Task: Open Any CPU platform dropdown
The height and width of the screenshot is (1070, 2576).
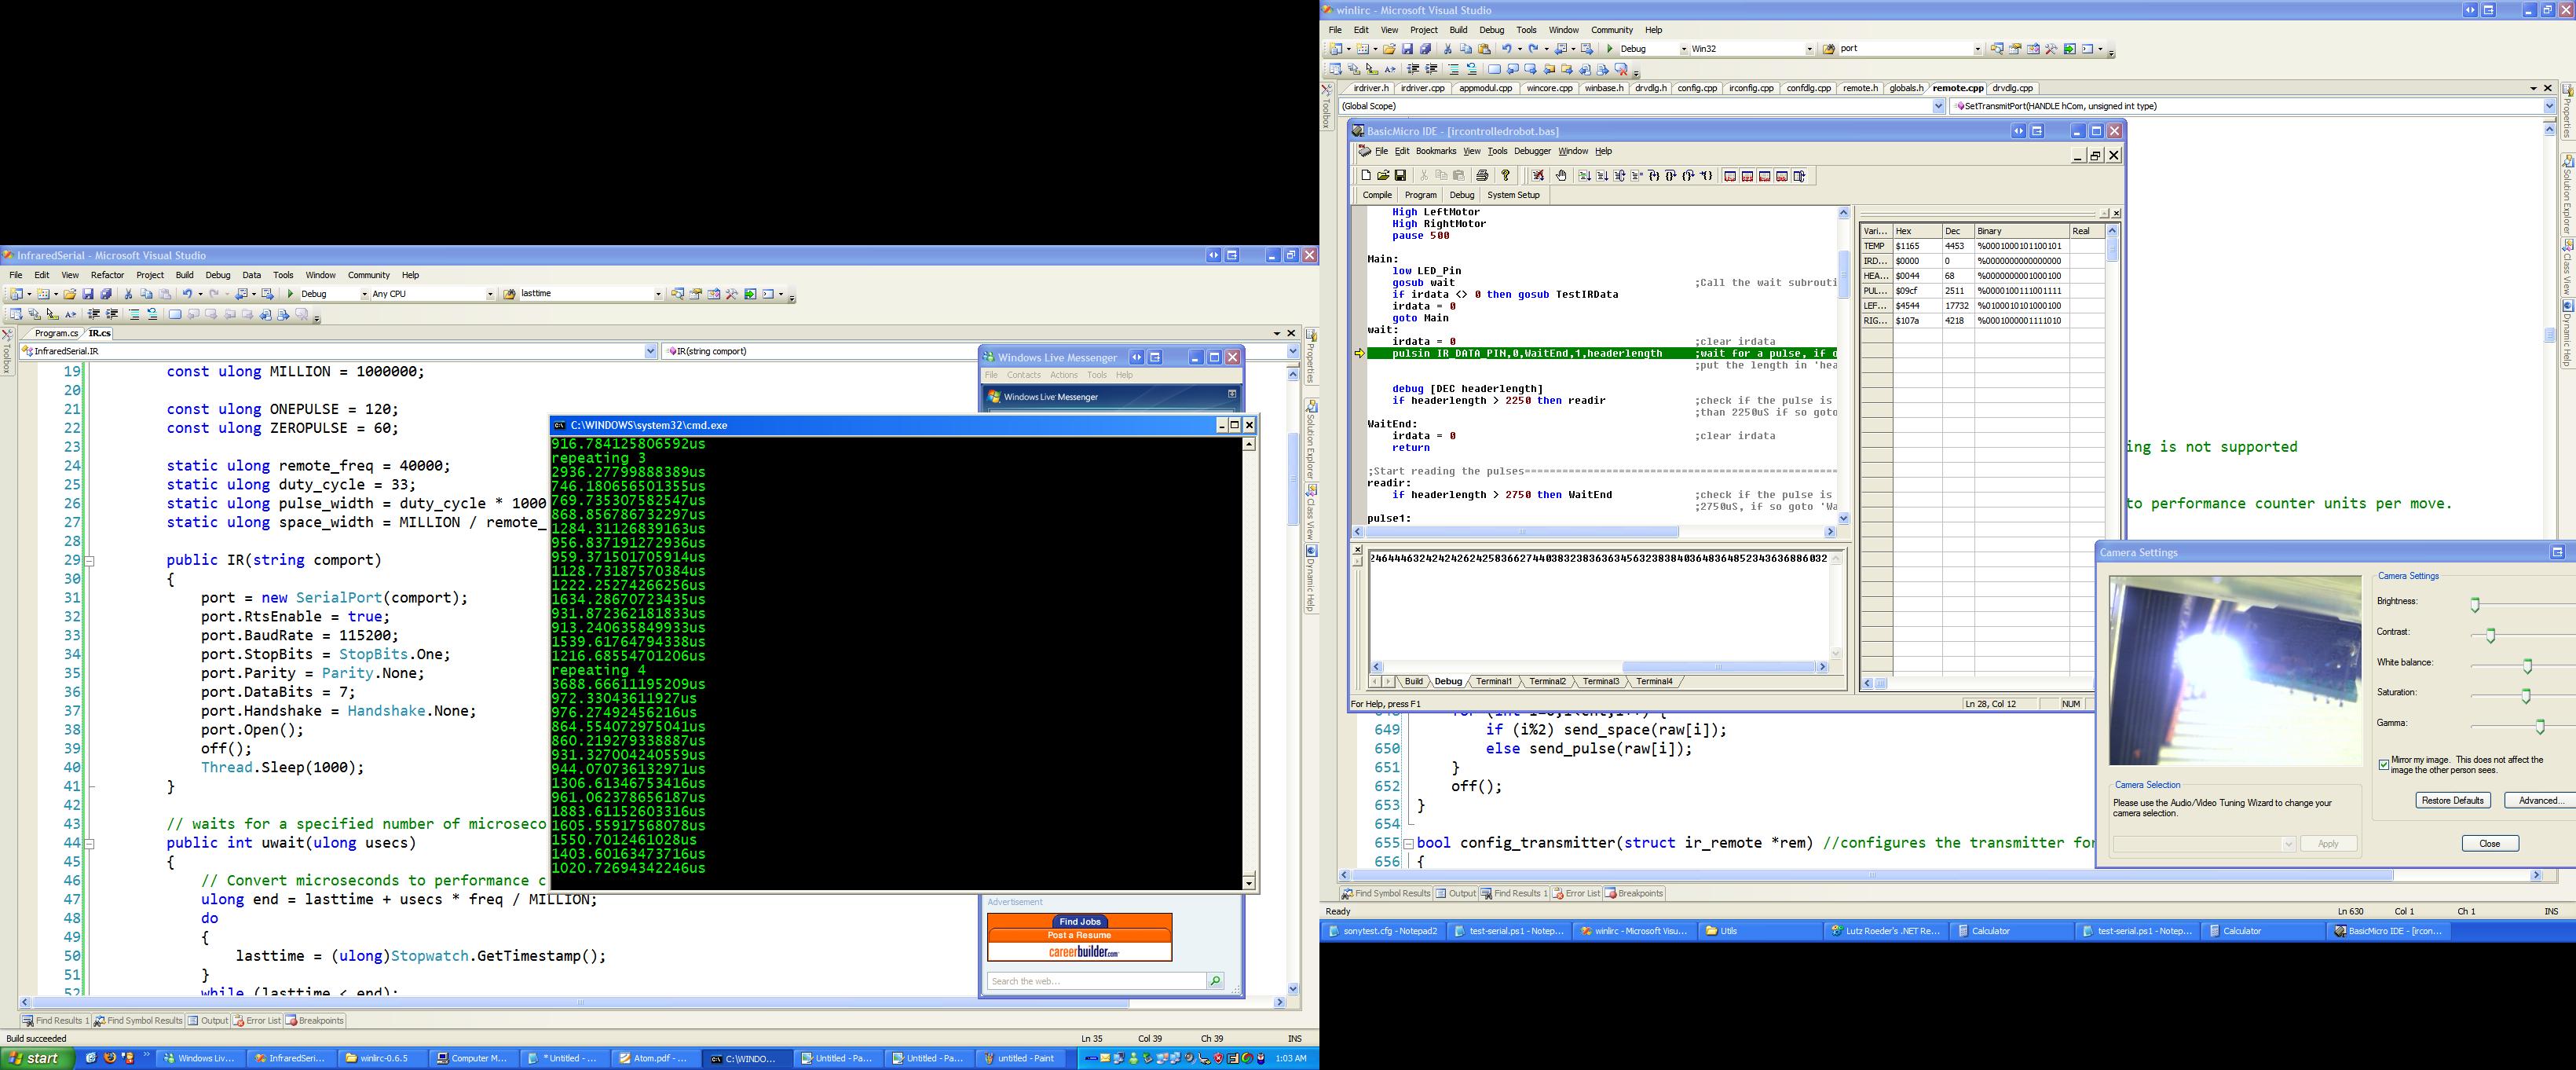Action: click(490, 294)
